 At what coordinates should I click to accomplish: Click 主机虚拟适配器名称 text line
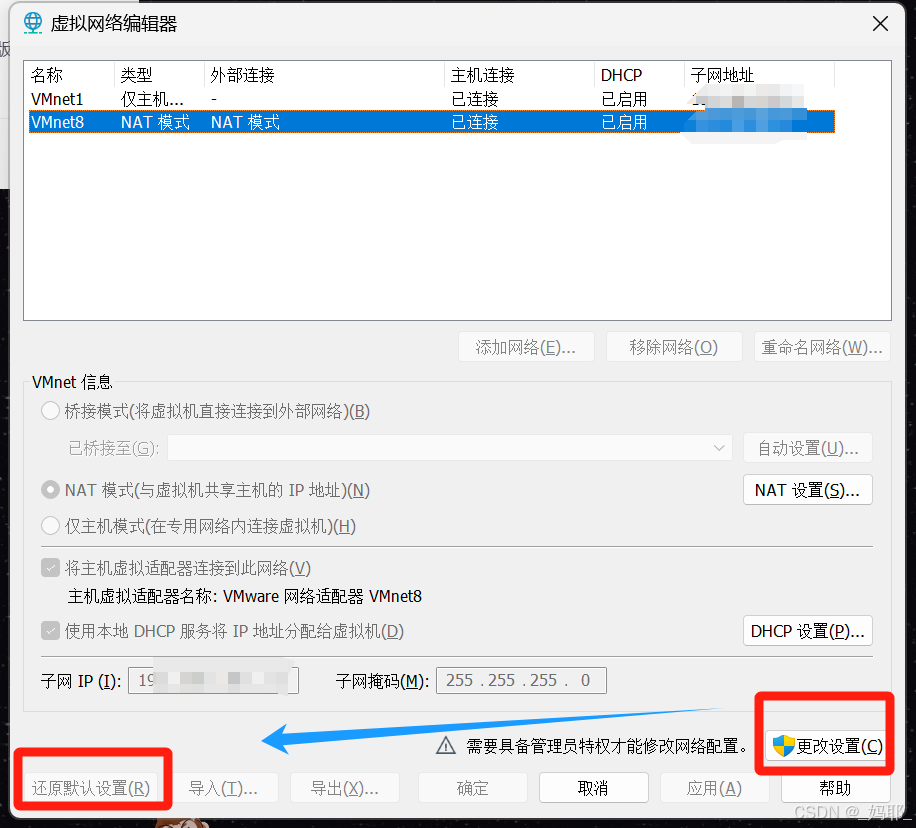point(245,596)
